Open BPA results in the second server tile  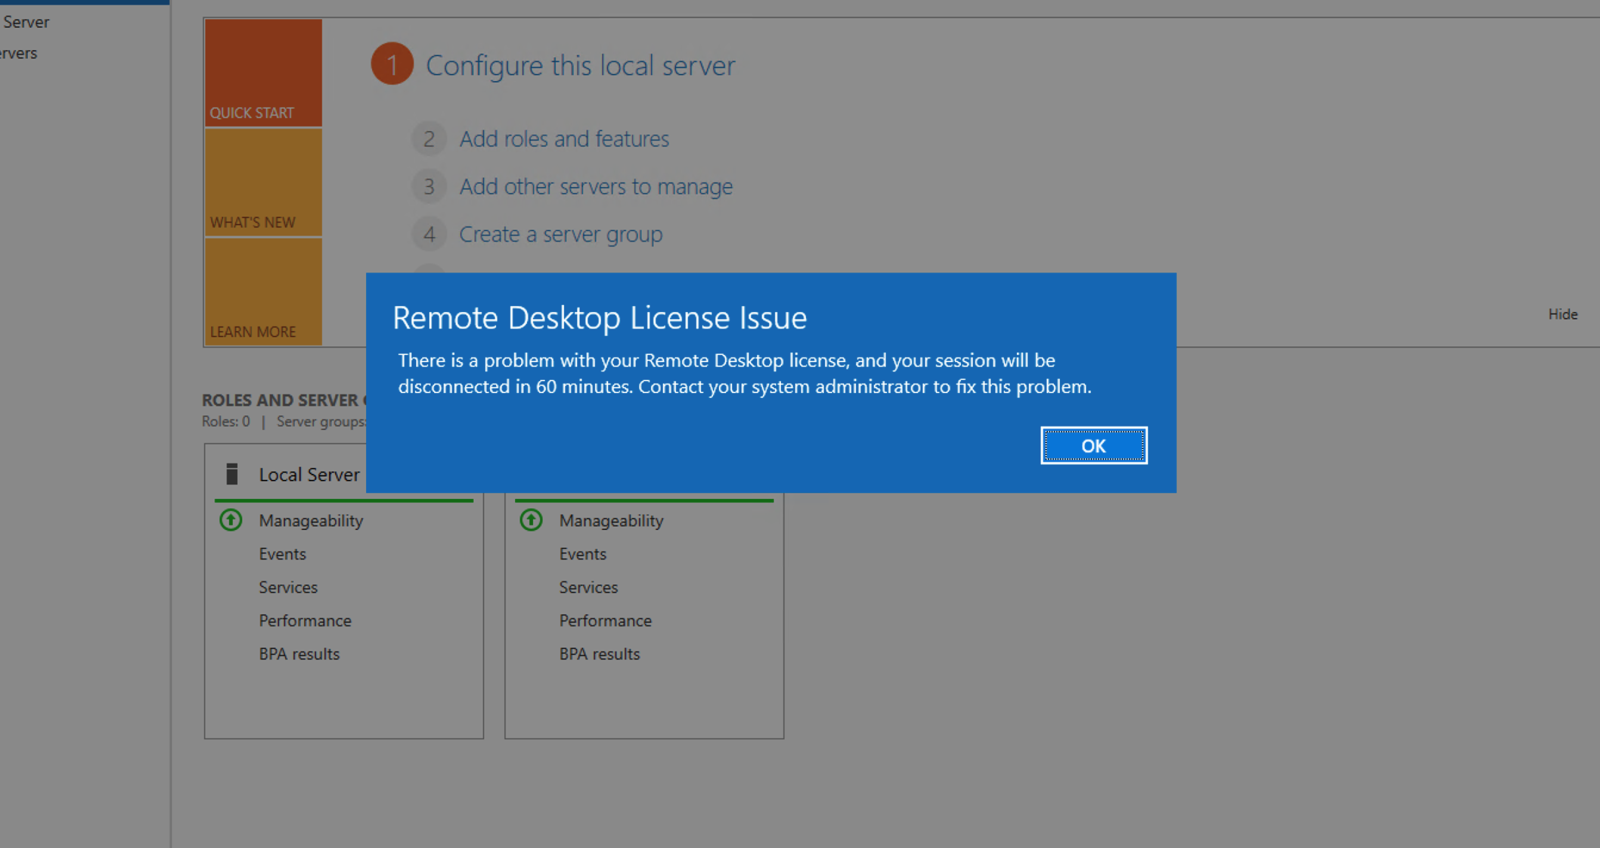(x=599, y=654)
